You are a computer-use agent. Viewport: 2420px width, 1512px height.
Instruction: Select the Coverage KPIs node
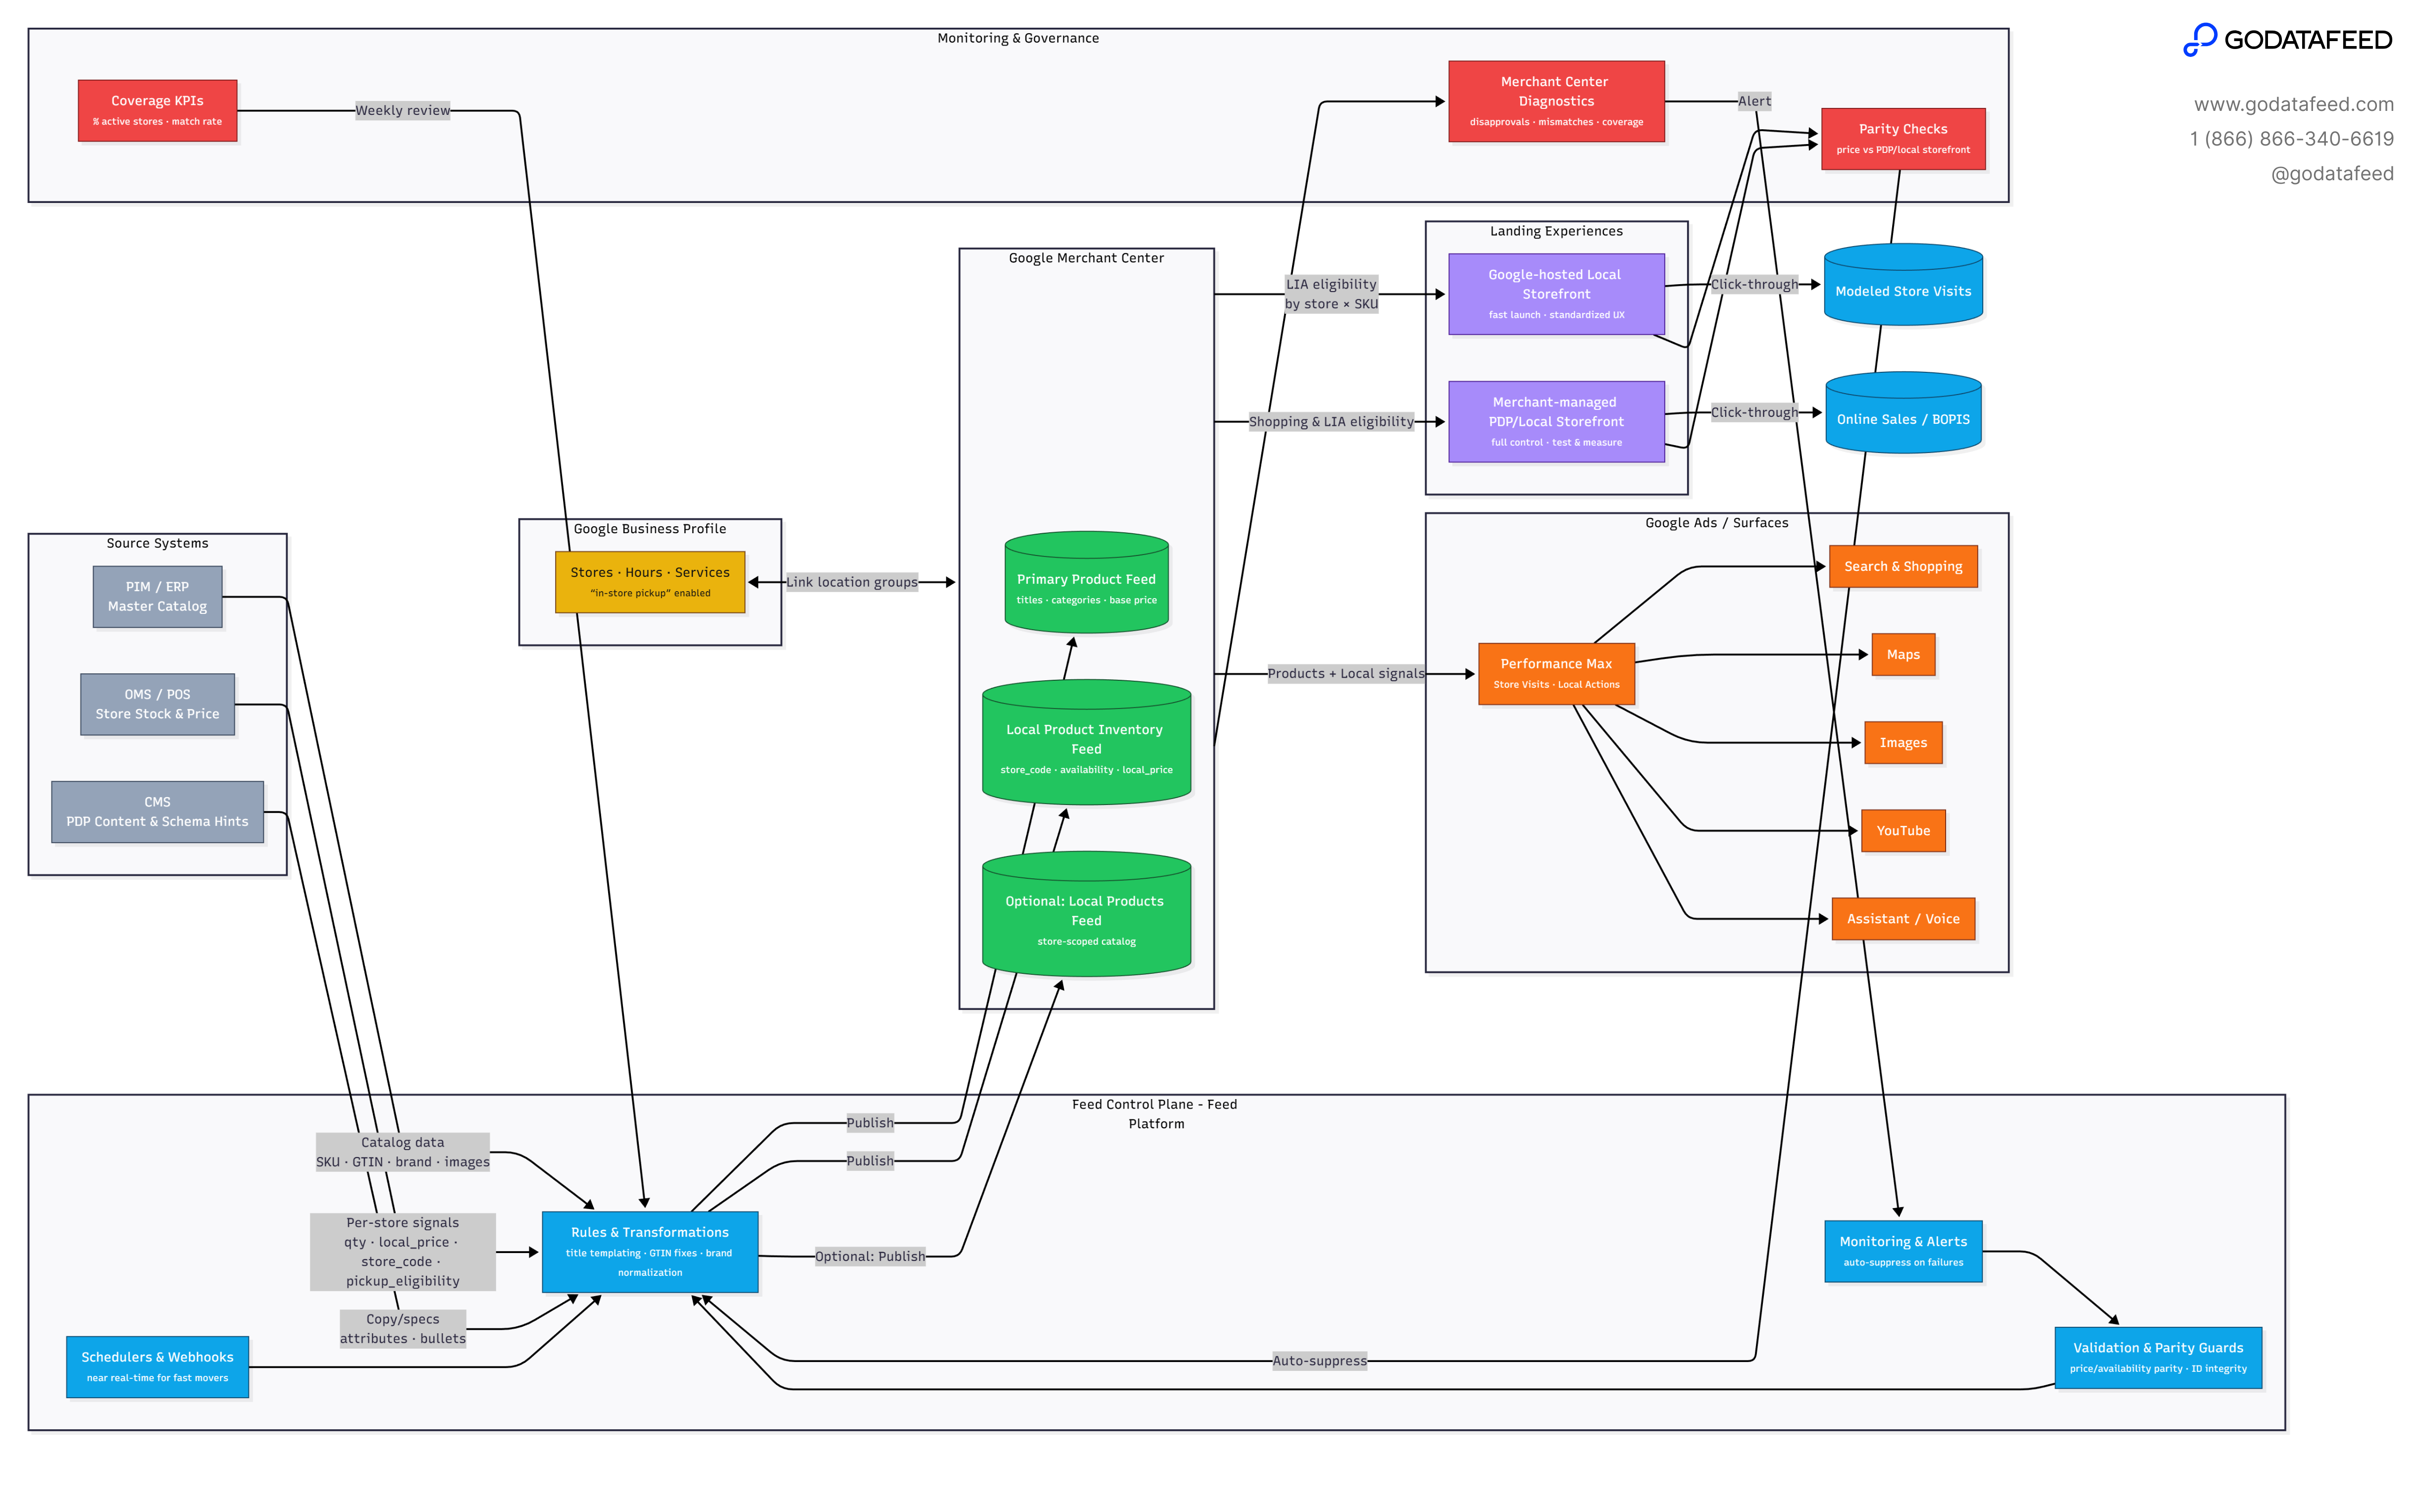coord(157,110)
